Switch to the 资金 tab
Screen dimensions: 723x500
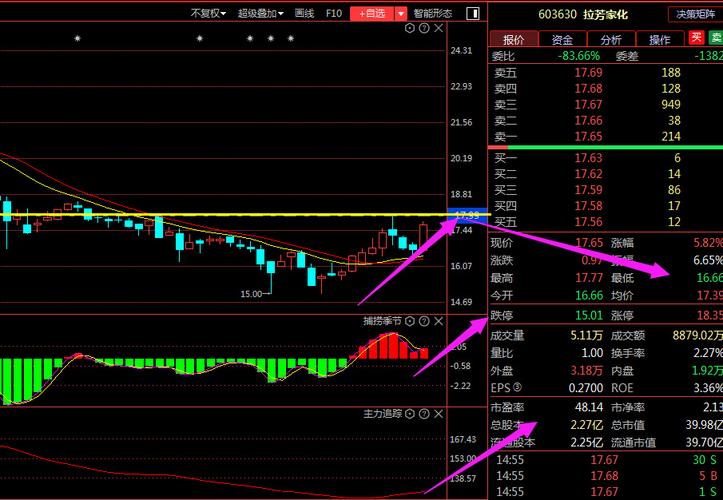(x=563, y=39)
